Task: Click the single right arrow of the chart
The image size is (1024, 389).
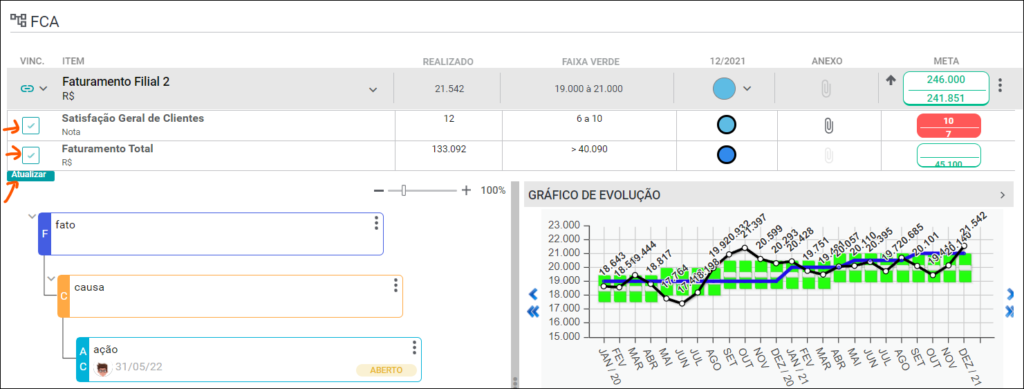Action: [x=1011, y=294]
